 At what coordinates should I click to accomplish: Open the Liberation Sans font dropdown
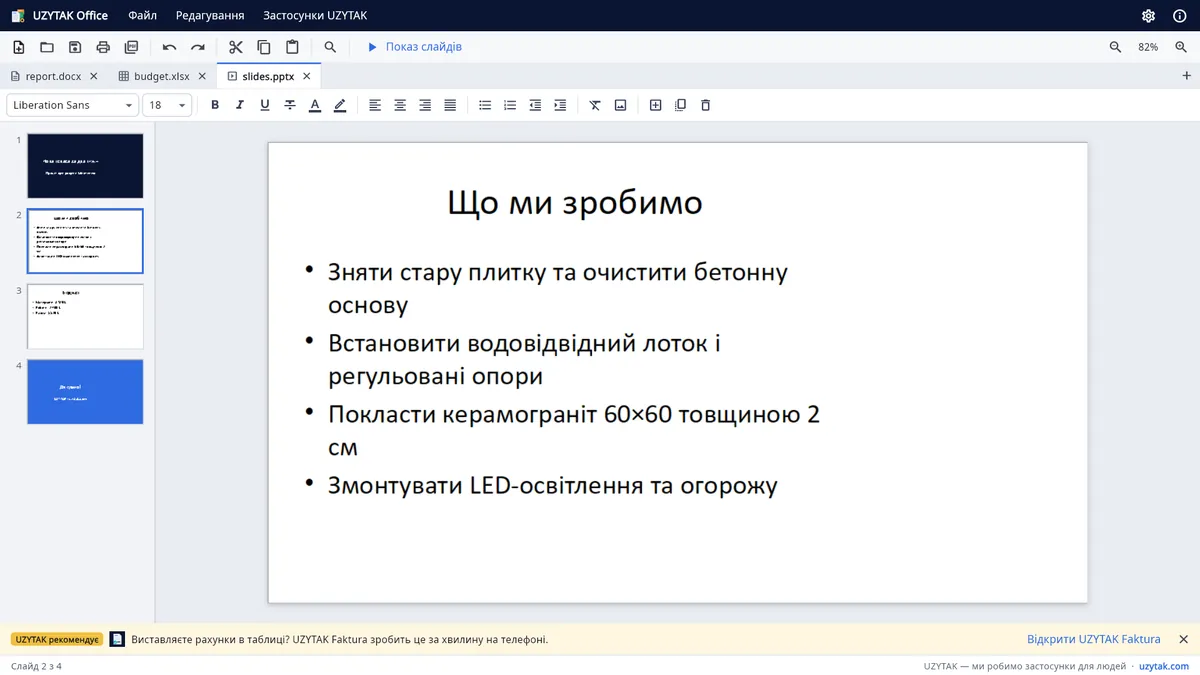click(72, 105)
